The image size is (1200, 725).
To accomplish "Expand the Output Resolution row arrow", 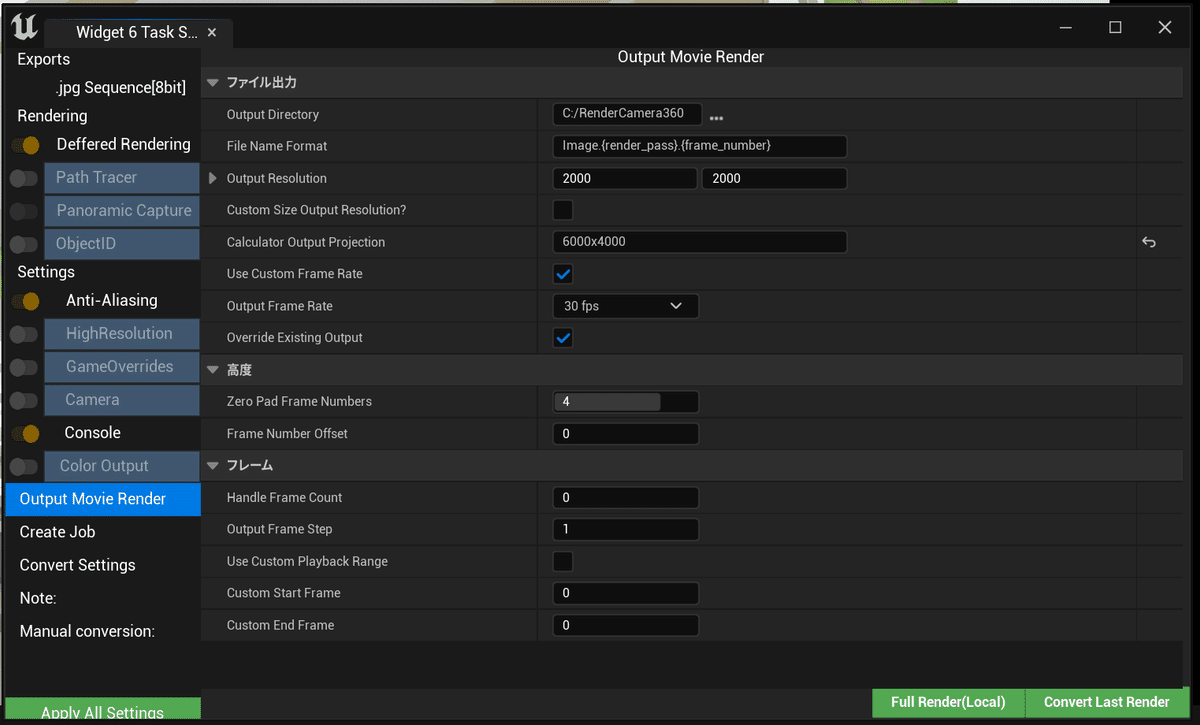I will 212,178.
